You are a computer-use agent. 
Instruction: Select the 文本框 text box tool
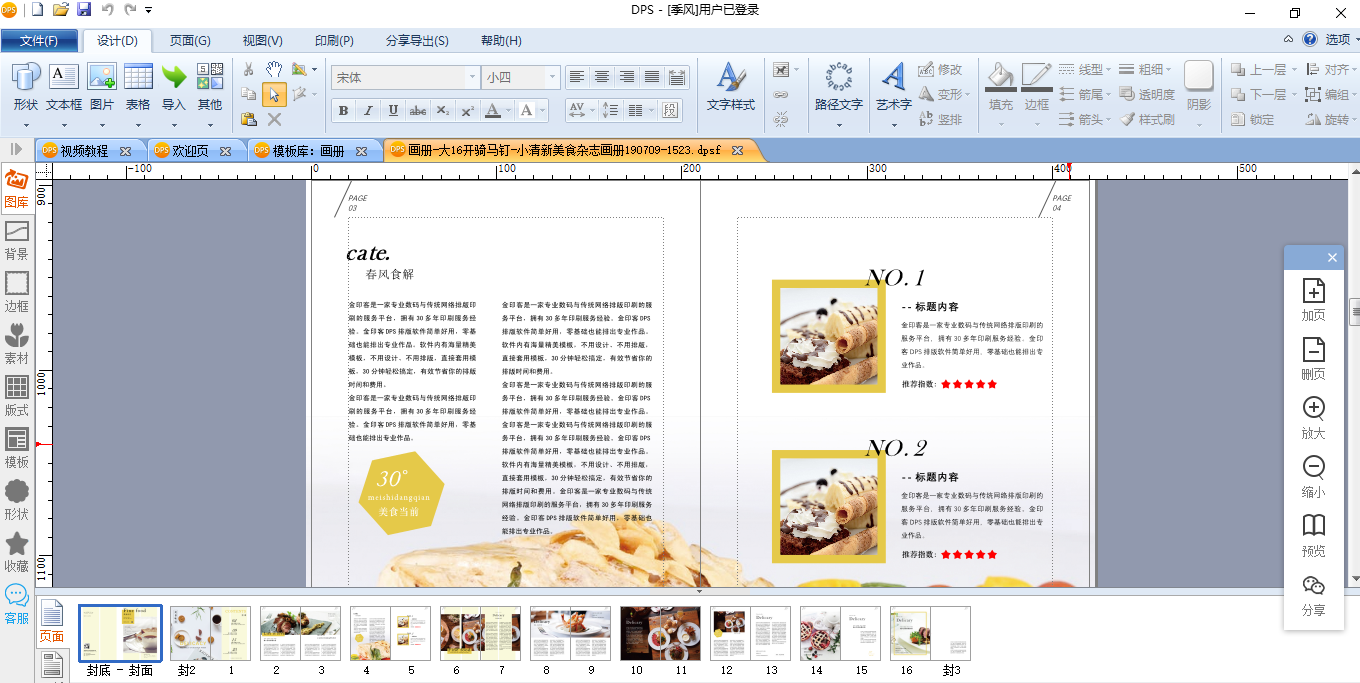click(x=64, y=87)
